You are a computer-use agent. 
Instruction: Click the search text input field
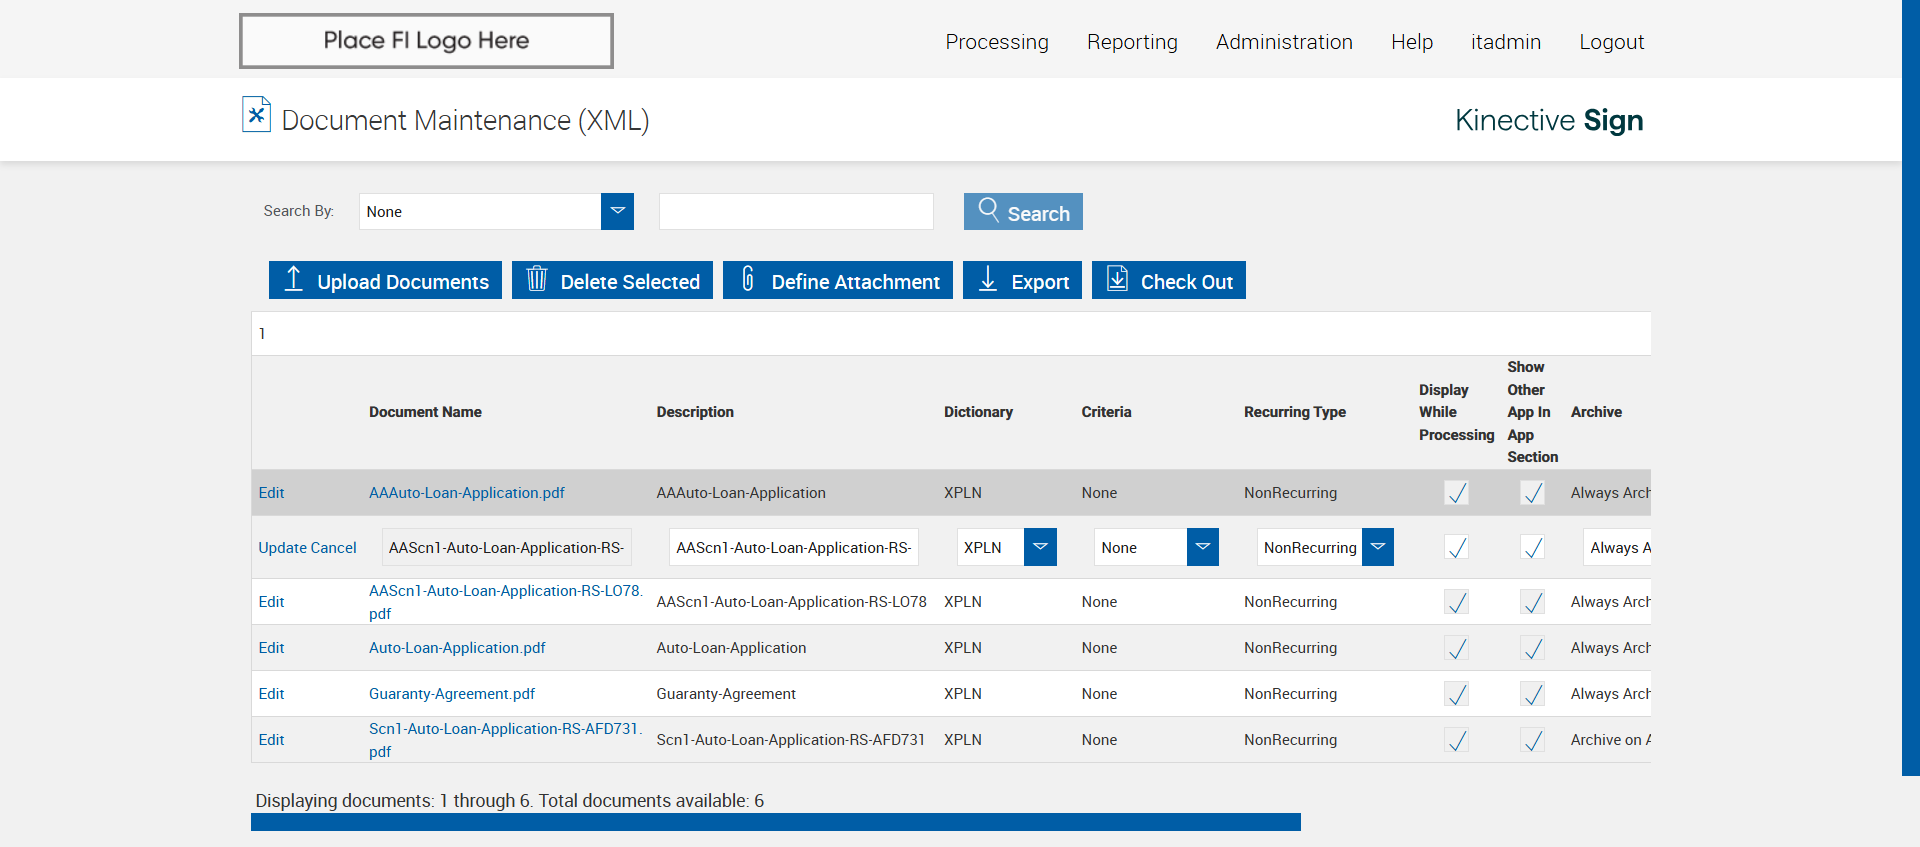(796, 211)
